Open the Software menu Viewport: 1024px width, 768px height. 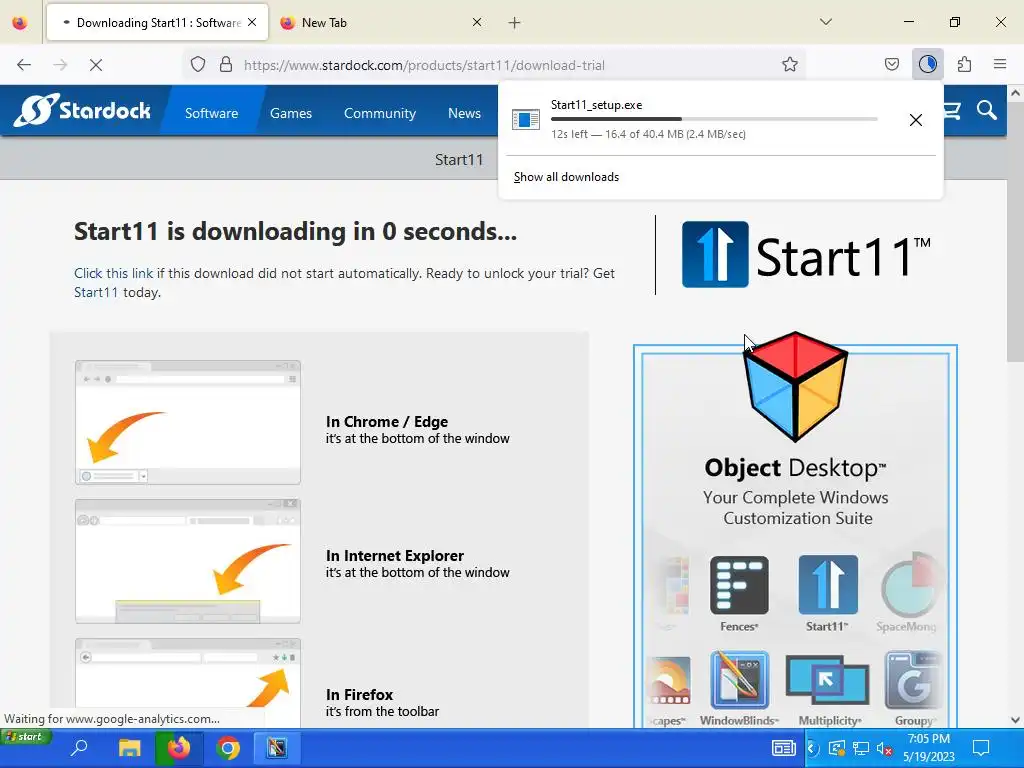[212, 113]
